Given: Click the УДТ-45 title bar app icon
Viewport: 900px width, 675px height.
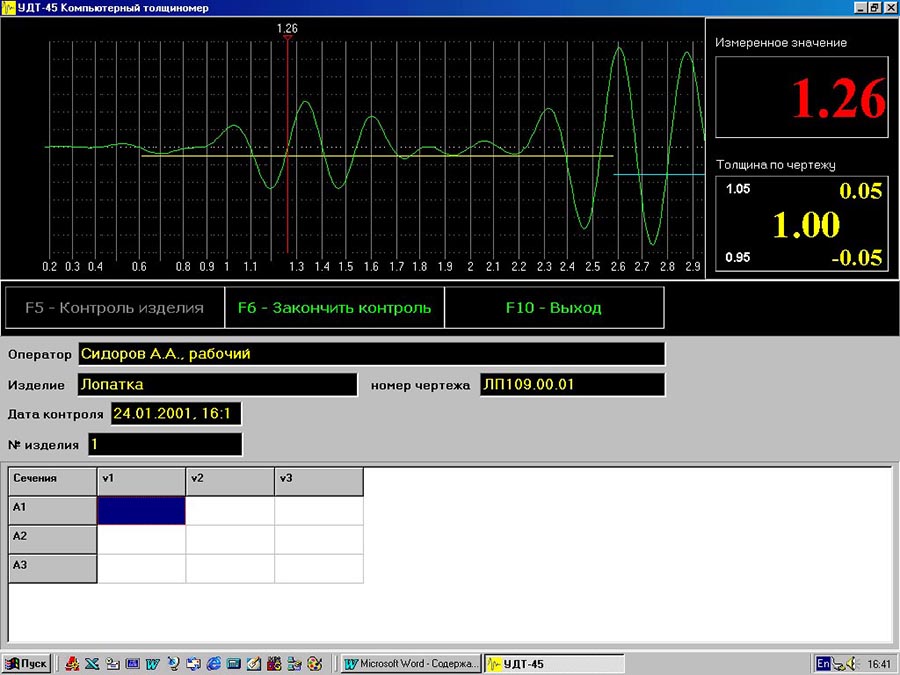Looking at the screenshot, I should (9, 8).
